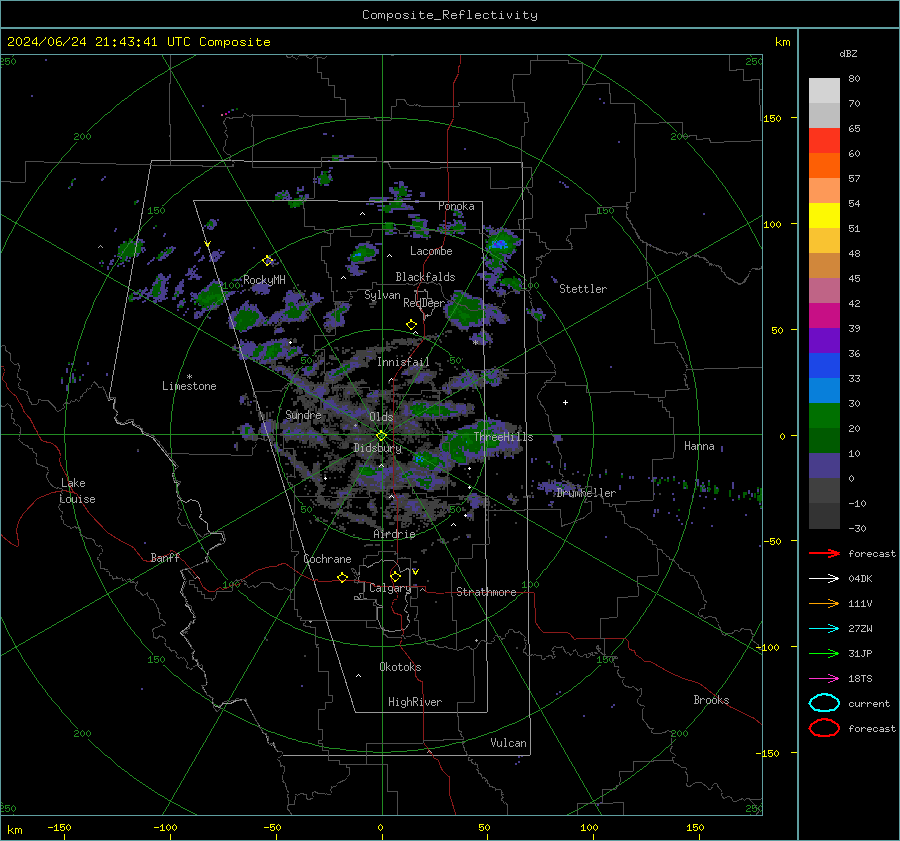Select the orange 111V arrow icon
Screen dimensions: 900x841
click(x=824, y=603)
